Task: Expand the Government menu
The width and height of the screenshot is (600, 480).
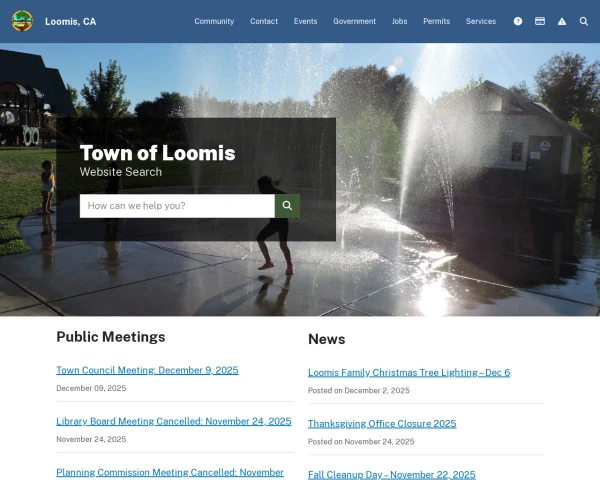Action: 354,21
